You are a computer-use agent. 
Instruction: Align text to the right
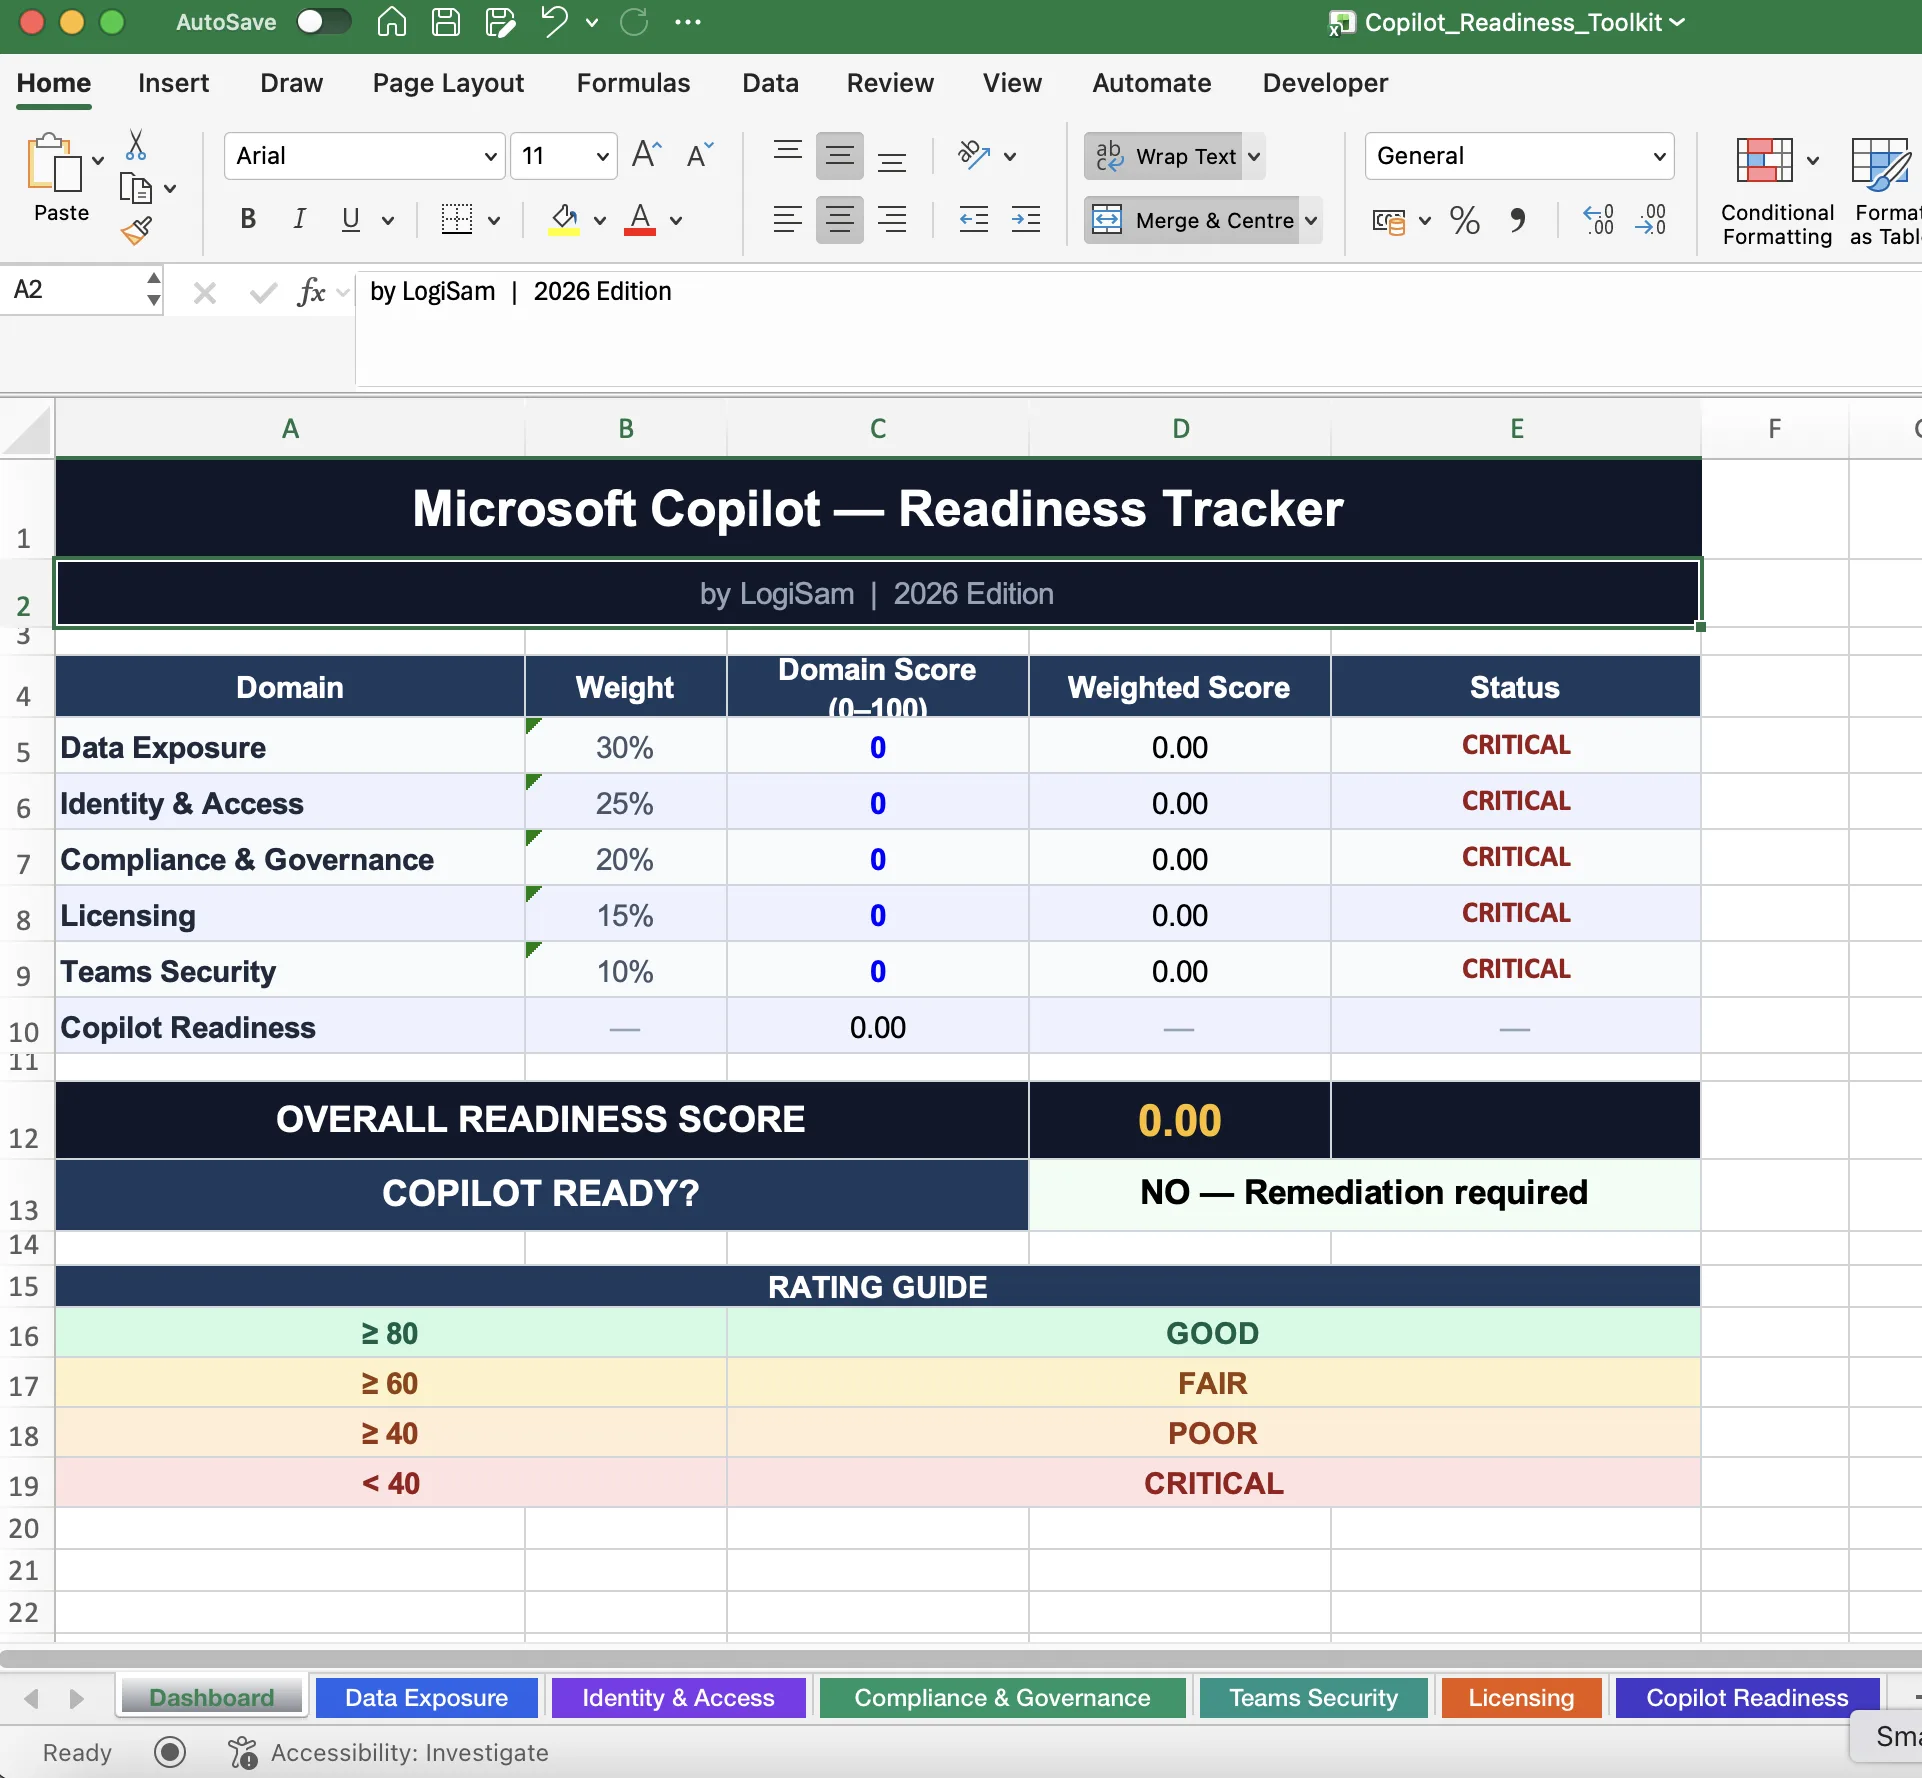(x=892, y=219)
